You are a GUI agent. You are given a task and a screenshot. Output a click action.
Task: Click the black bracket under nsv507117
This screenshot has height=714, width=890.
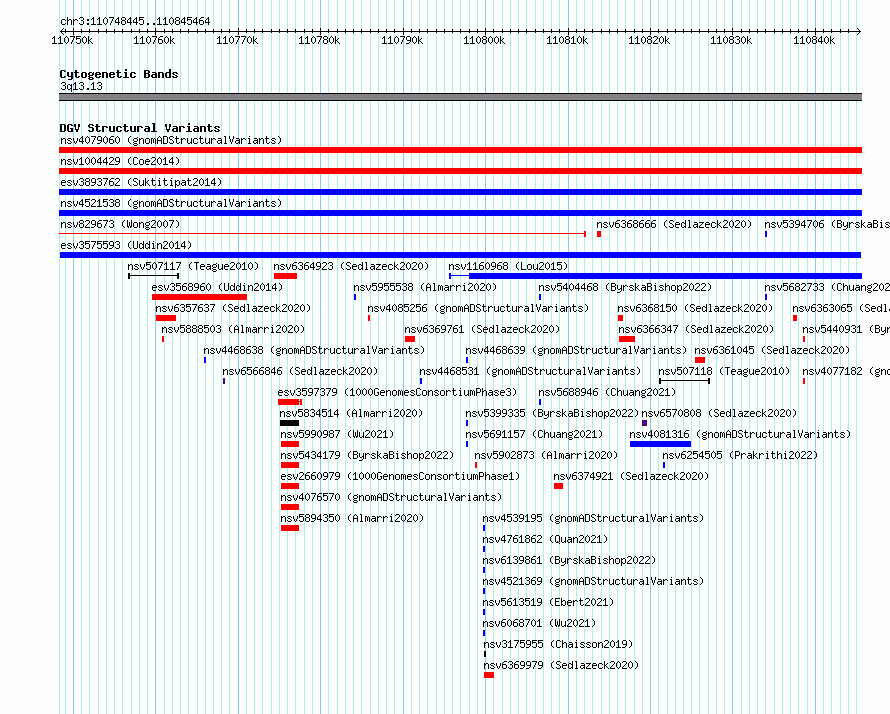(x=154, y=276)
